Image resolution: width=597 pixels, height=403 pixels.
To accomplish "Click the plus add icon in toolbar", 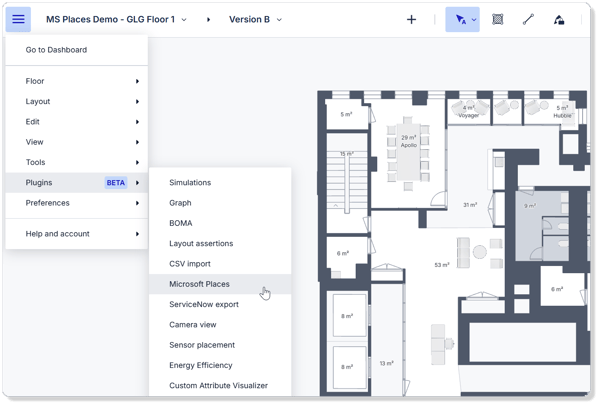I will (411, 19).
